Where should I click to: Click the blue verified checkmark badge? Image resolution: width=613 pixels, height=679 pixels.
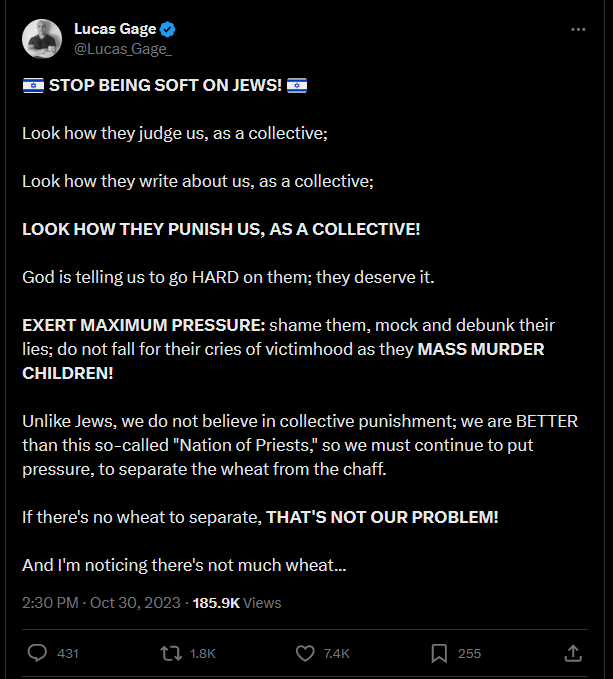(168, 29)
